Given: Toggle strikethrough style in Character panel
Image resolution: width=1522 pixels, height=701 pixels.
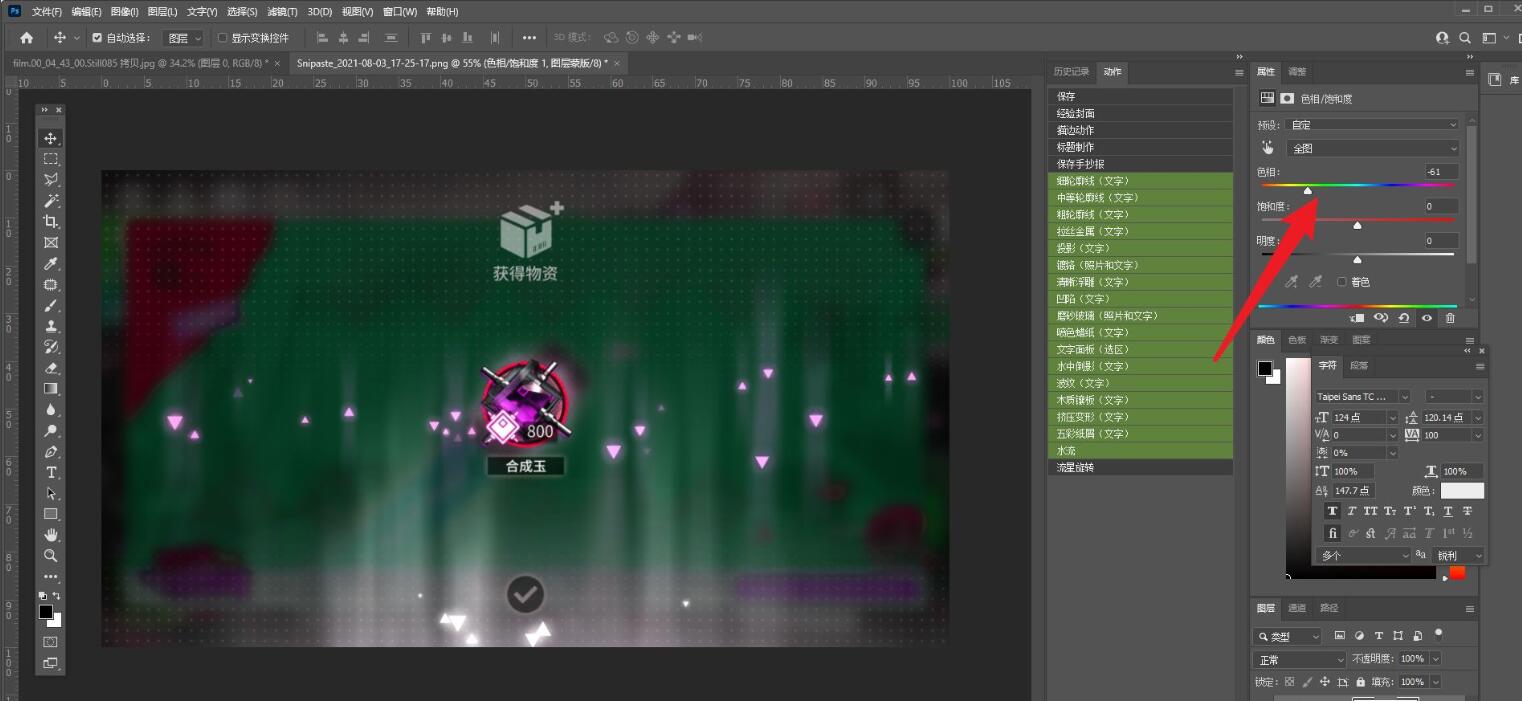Looking at the screenshot, I should tap(1467, 511).
